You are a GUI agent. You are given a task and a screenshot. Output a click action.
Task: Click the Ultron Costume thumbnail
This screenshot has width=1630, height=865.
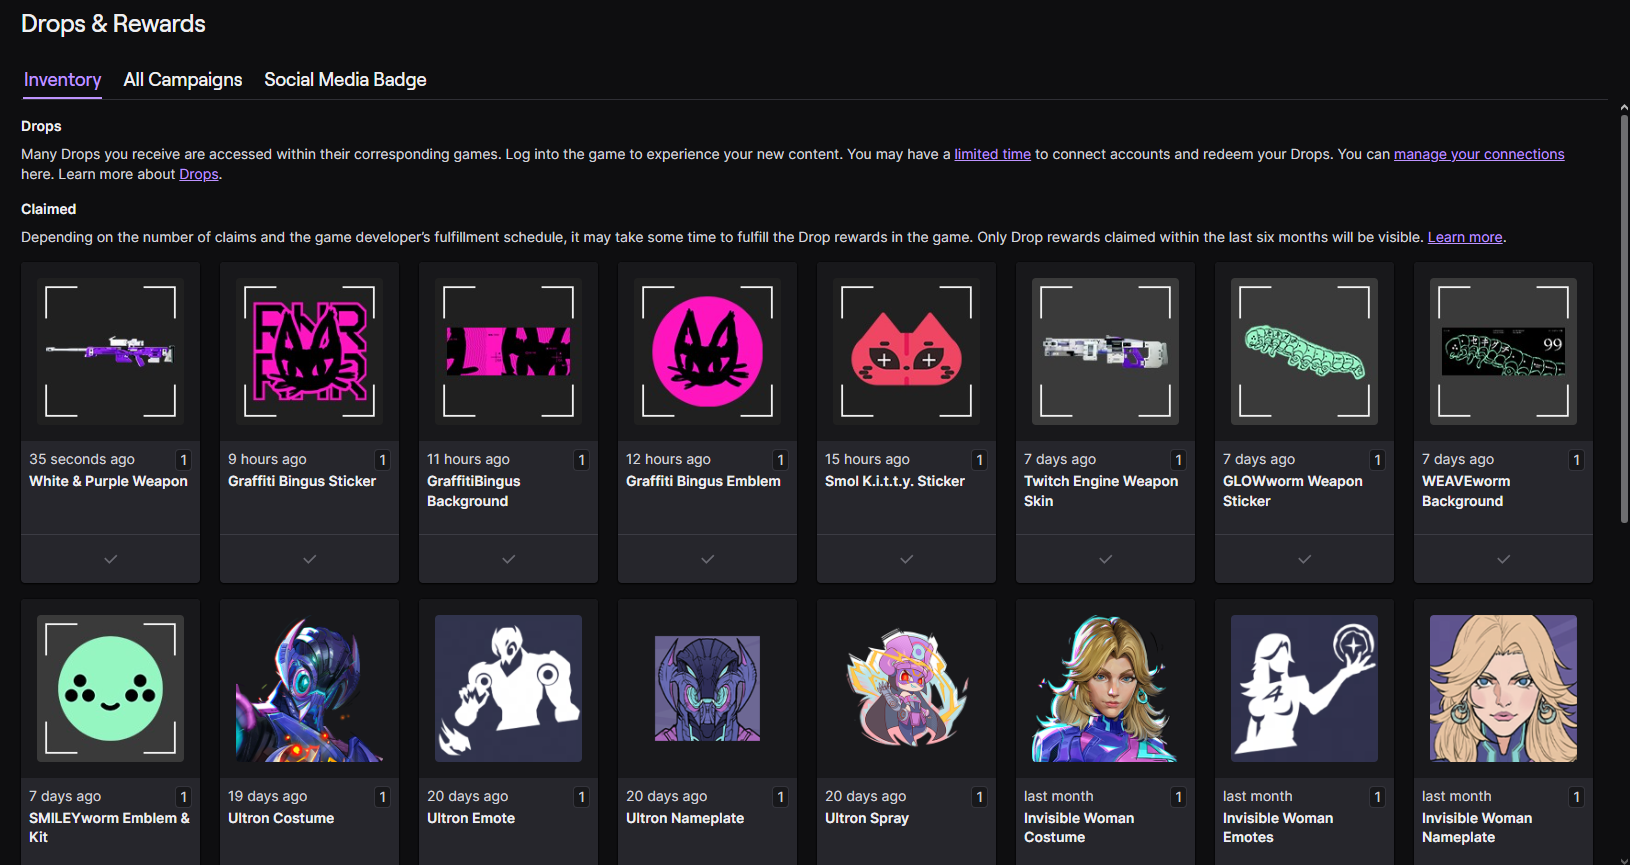(309, 688)
